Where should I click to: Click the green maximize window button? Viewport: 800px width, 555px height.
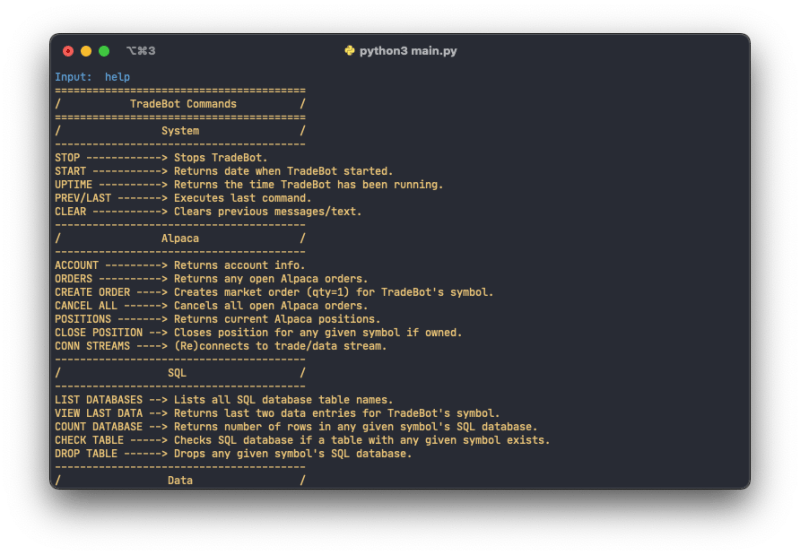pyautogui.click(x=104, y=51)
